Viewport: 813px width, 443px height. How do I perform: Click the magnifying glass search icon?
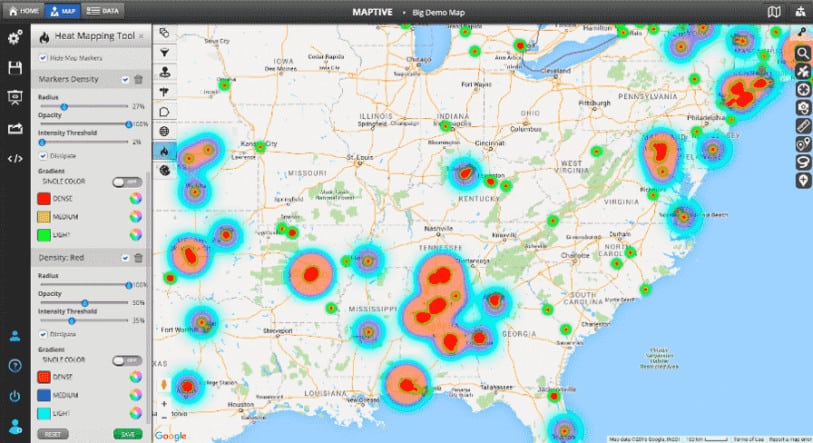point(802,52)
